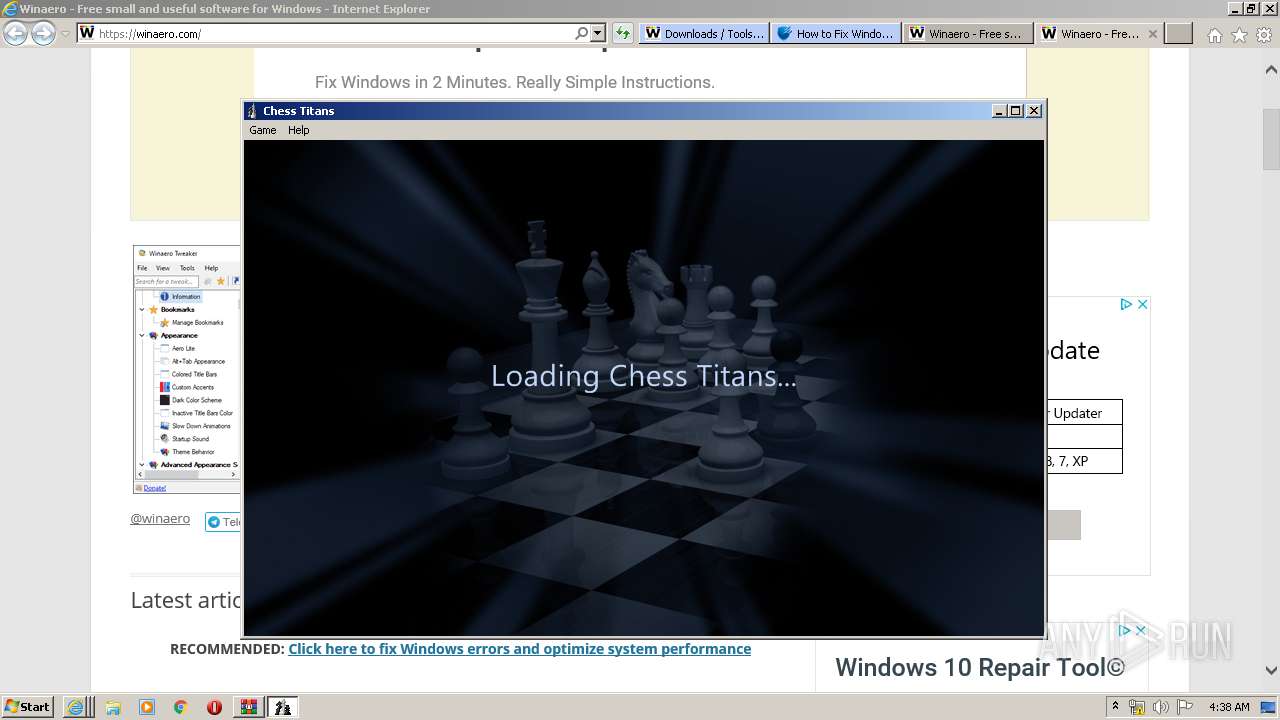Open the IE Tools gear icon
Viewport: 1280px width, 720px height.
click(x=1263, y=35)
